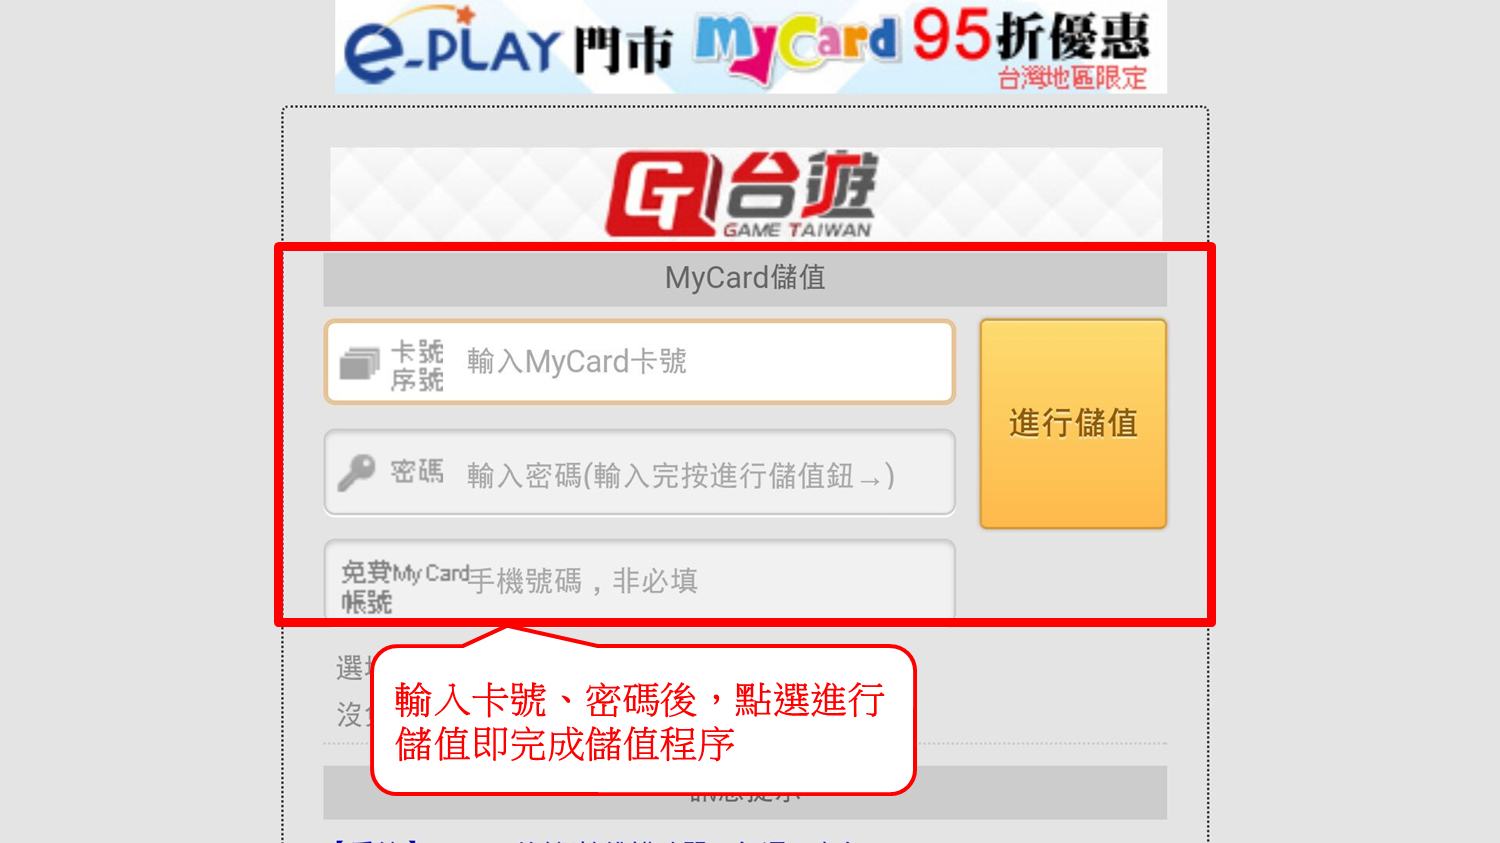This screenshot has height=843, width=1500.
Task: Click the 台灣地區限定 banner text
Action: (1072, 77)
